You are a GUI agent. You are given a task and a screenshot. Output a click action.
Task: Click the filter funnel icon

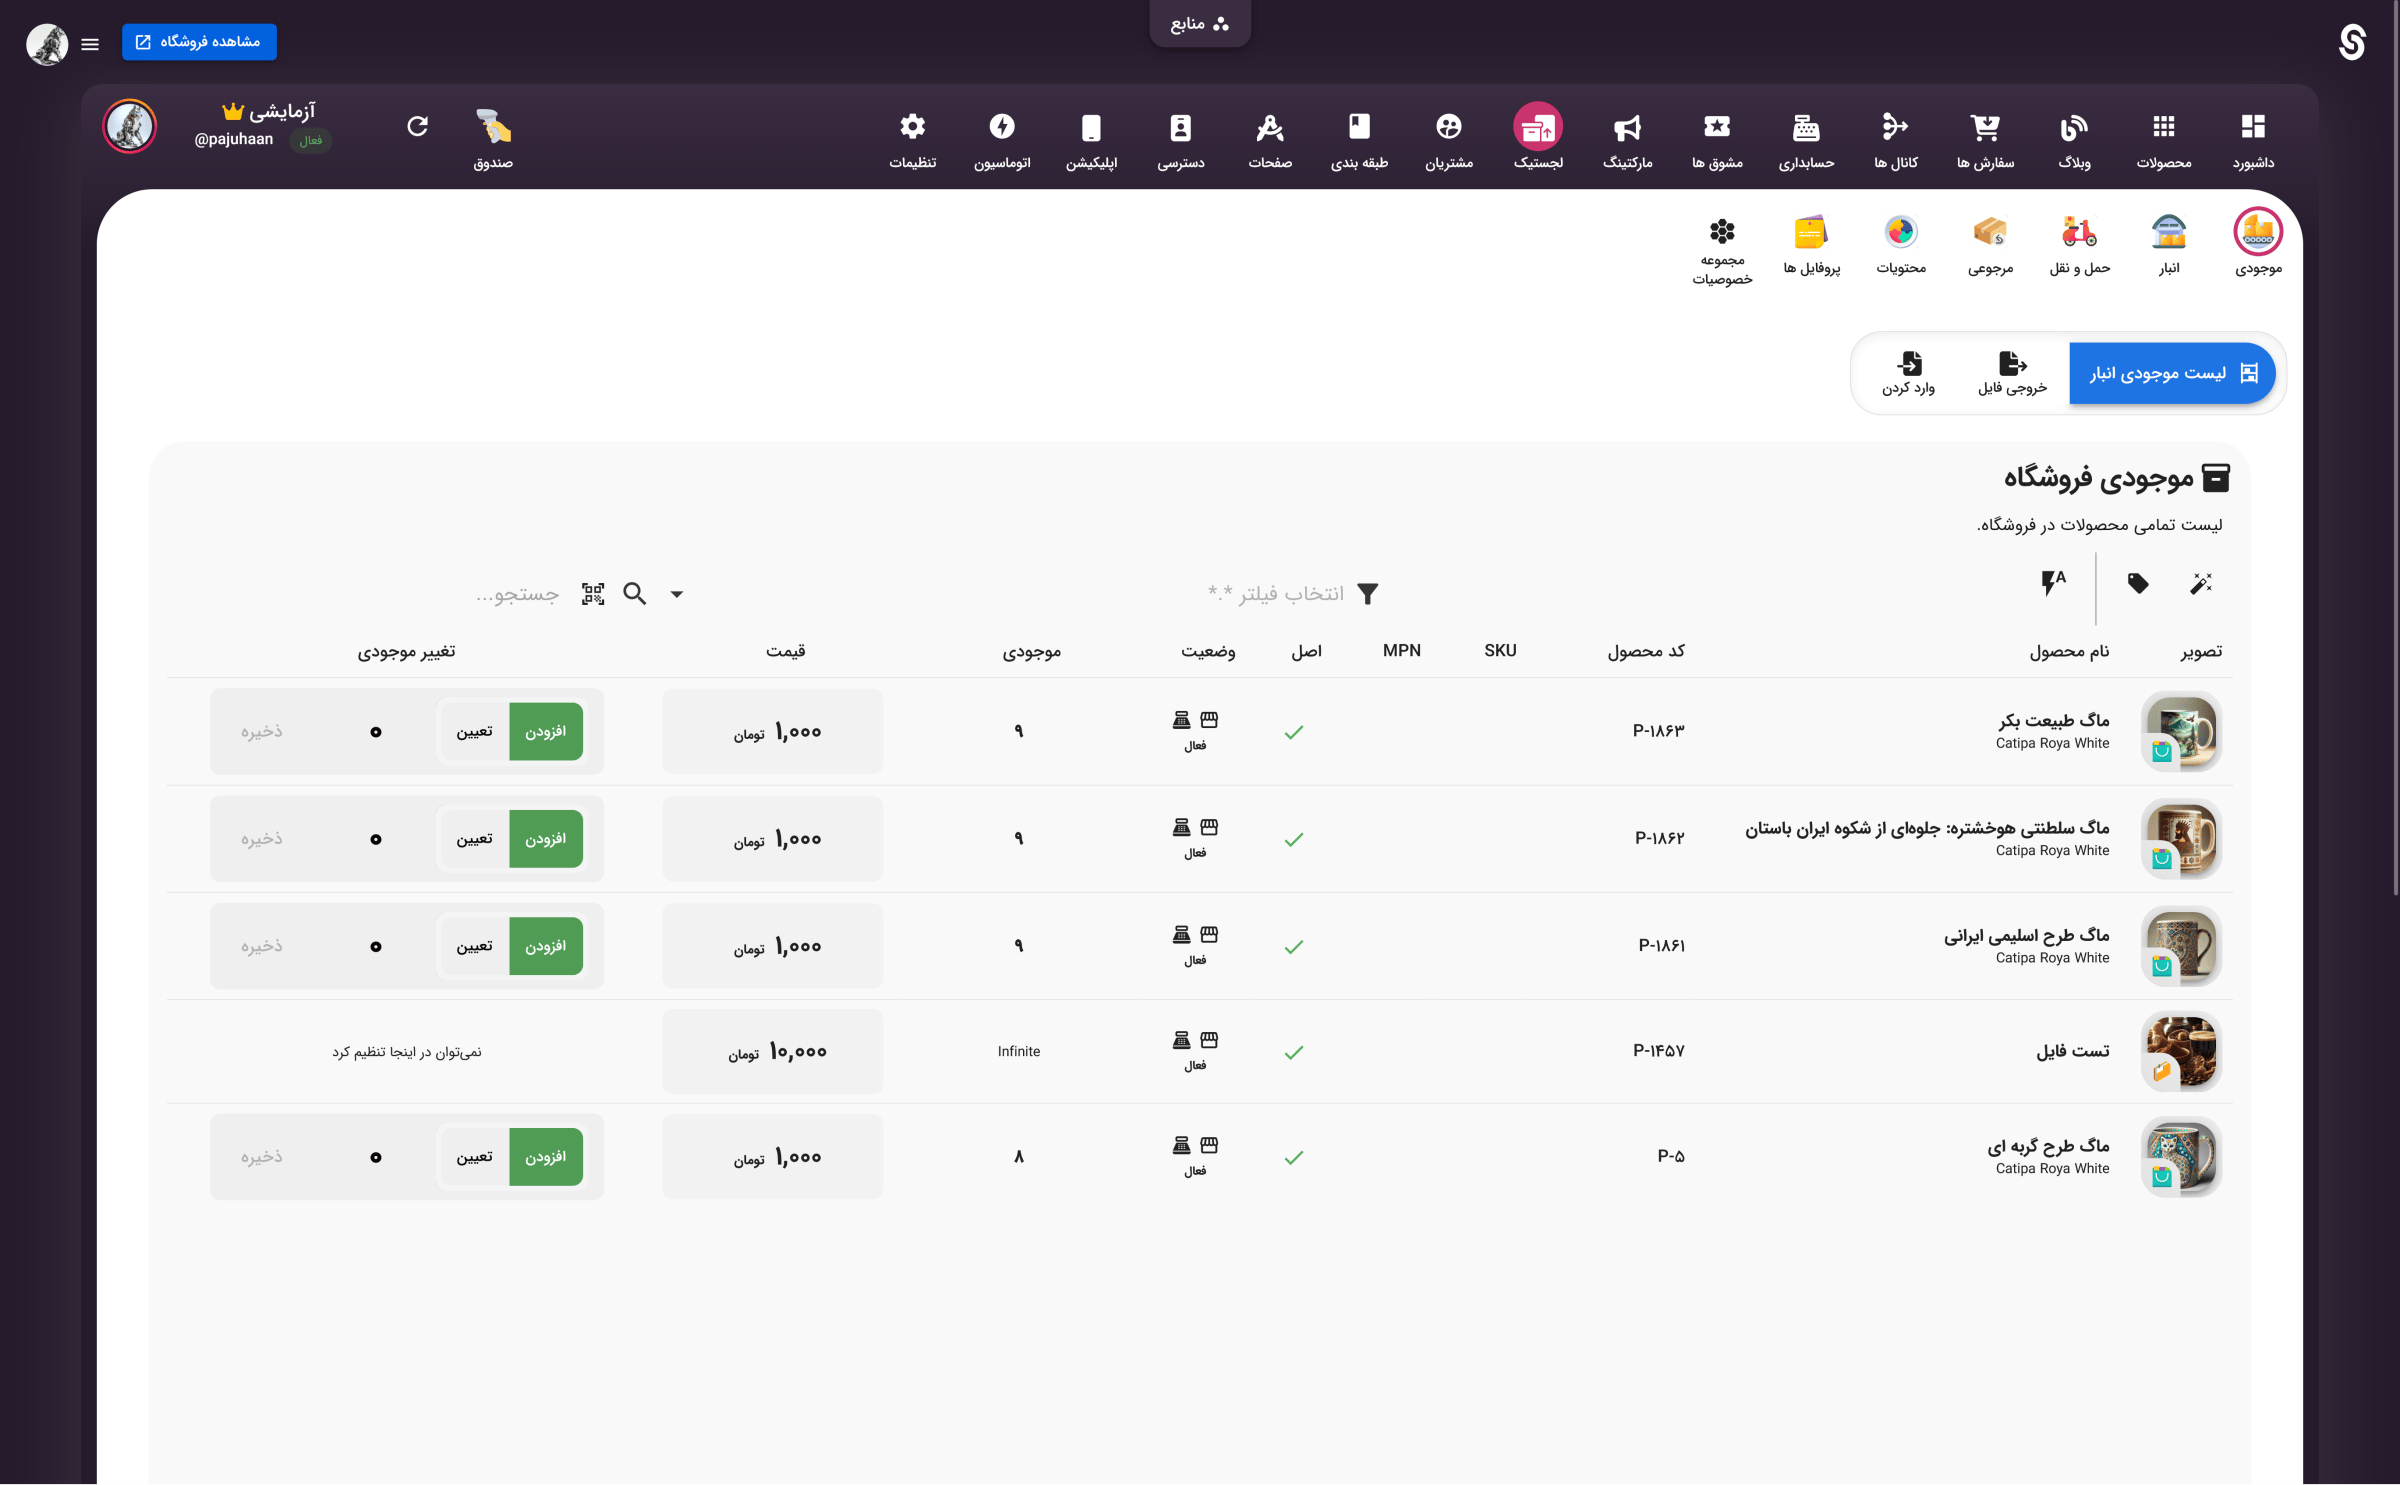(1368, 594)
